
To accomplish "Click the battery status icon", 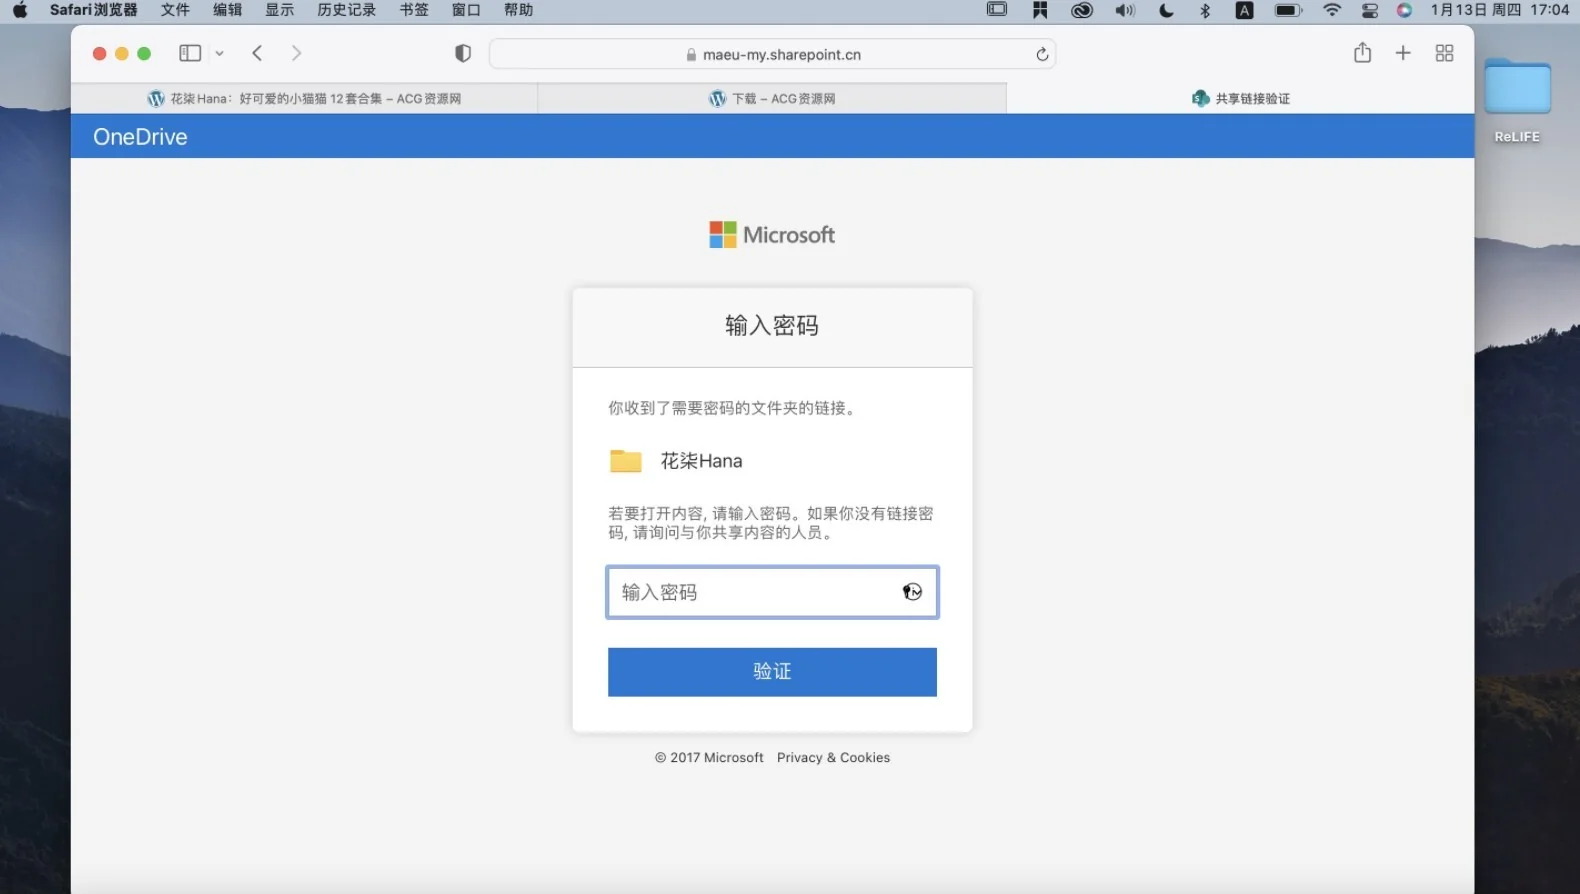I will coord(1288,10).
